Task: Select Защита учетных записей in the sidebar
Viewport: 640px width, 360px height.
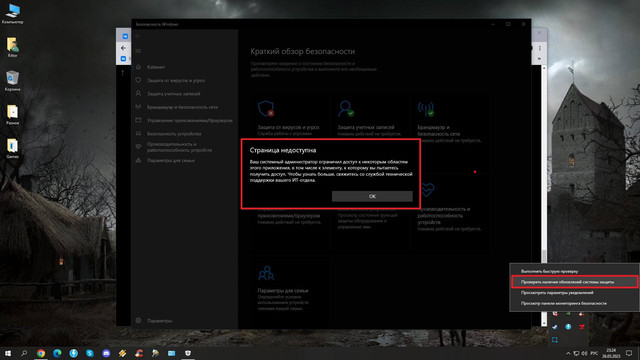Action: [x=173, y=94]
